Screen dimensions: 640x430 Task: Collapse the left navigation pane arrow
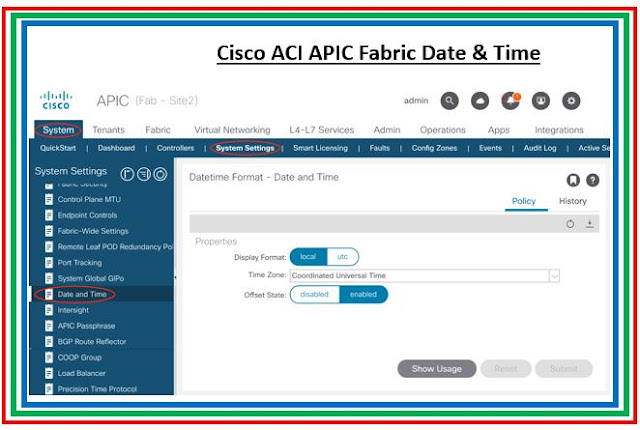tap(176, 277)
